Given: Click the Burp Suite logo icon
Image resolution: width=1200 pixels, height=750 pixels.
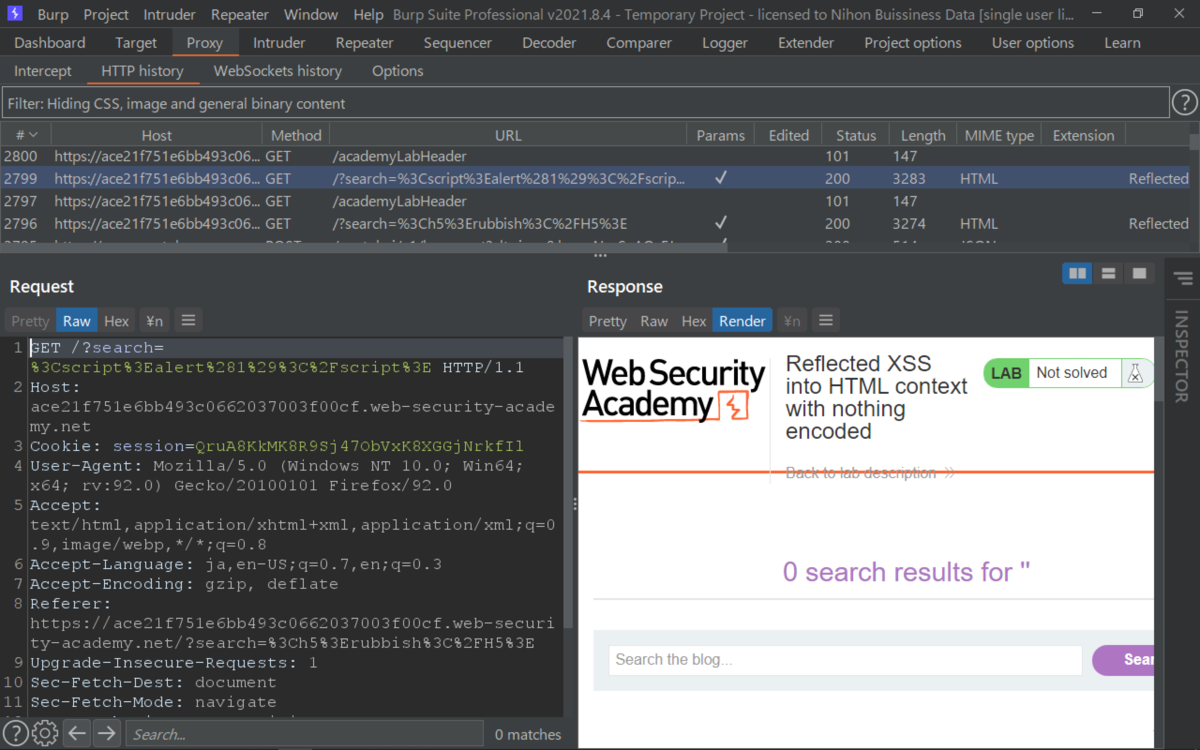Looking at the screenshot, I should [x=15, y=14].
